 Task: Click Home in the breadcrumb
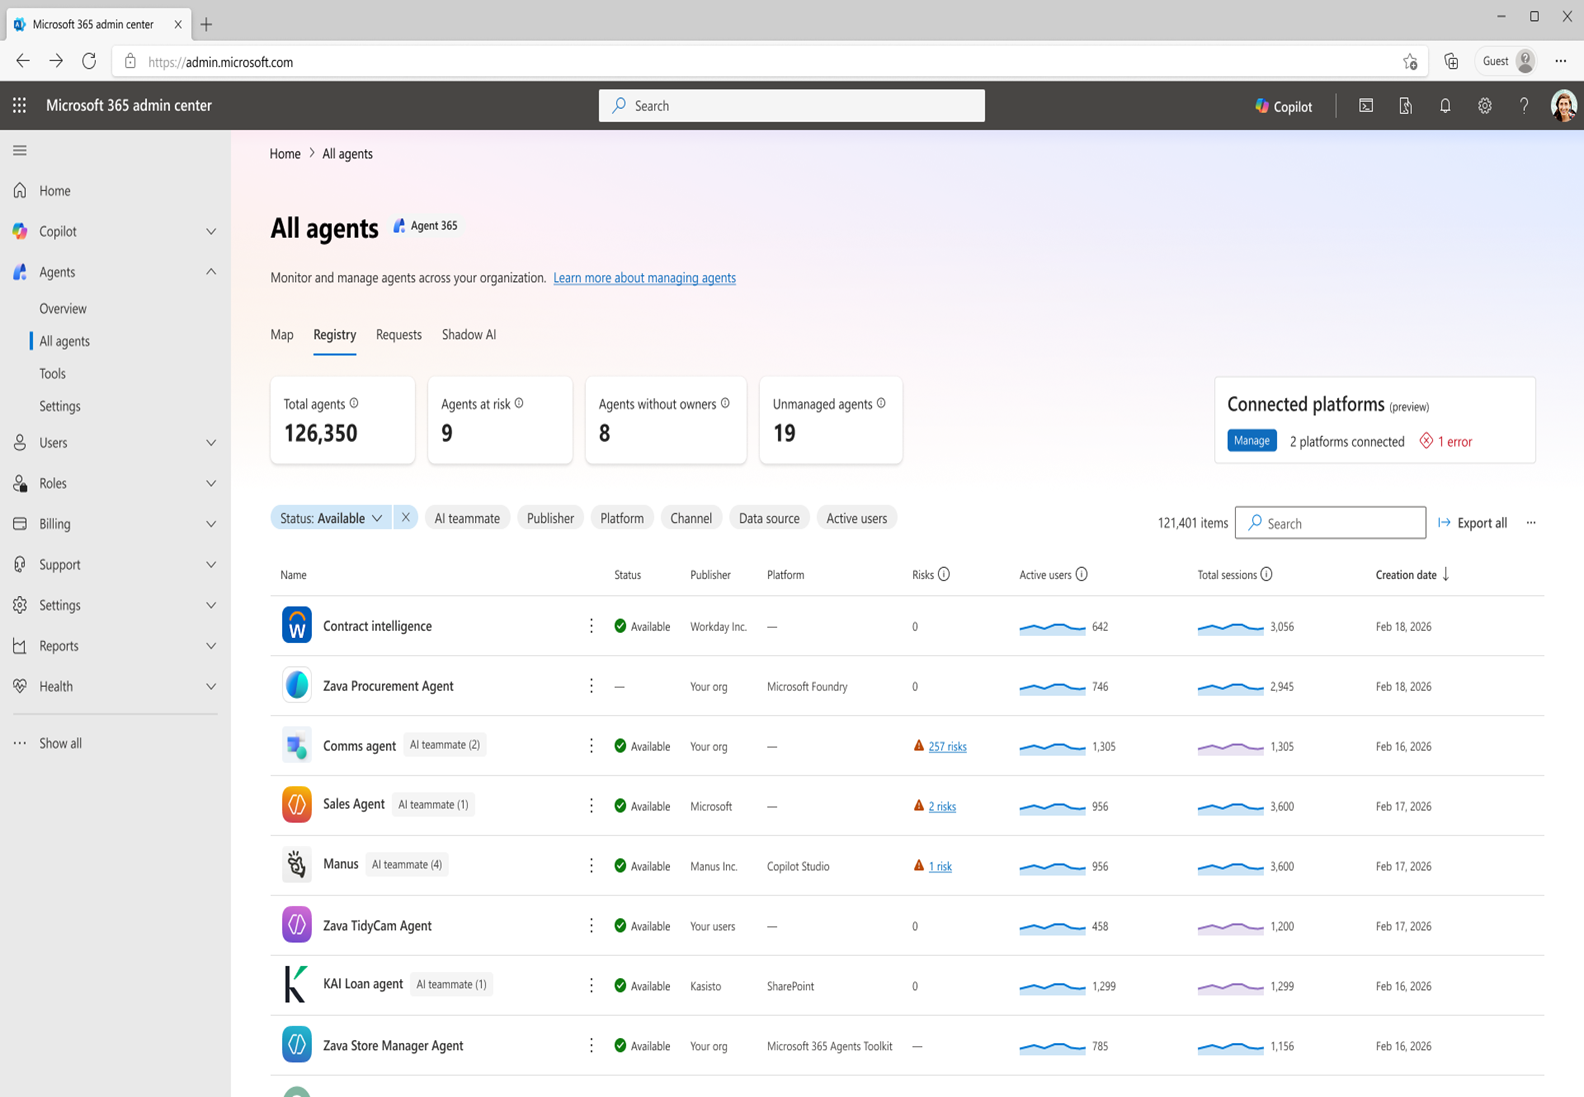(285, 154)
